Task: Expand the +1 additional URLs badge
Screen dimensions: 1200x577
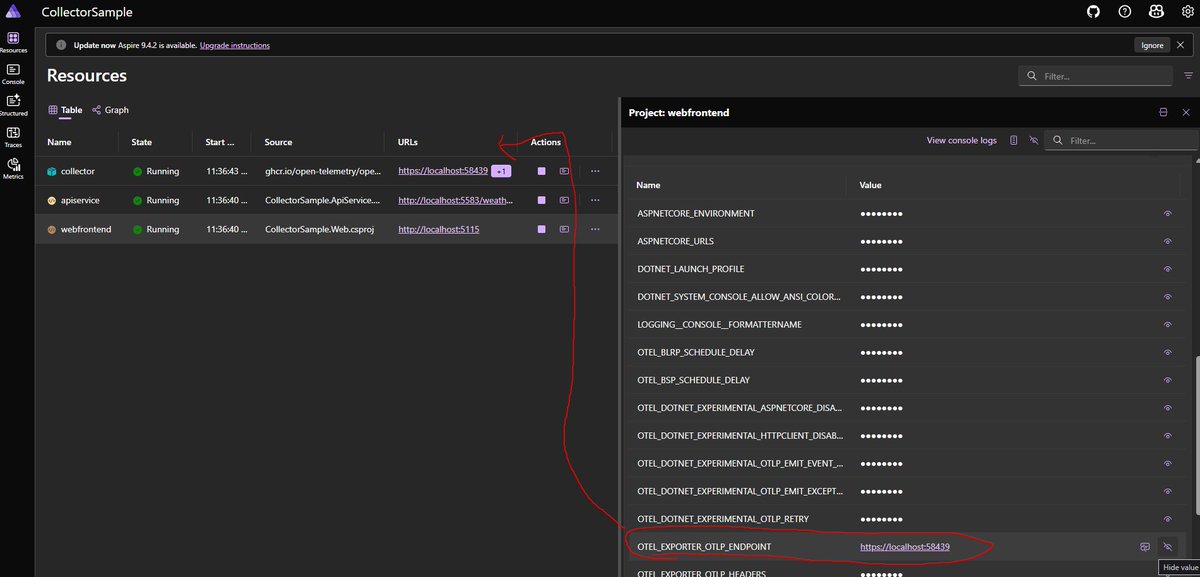Action: click(x=502, y=171)
